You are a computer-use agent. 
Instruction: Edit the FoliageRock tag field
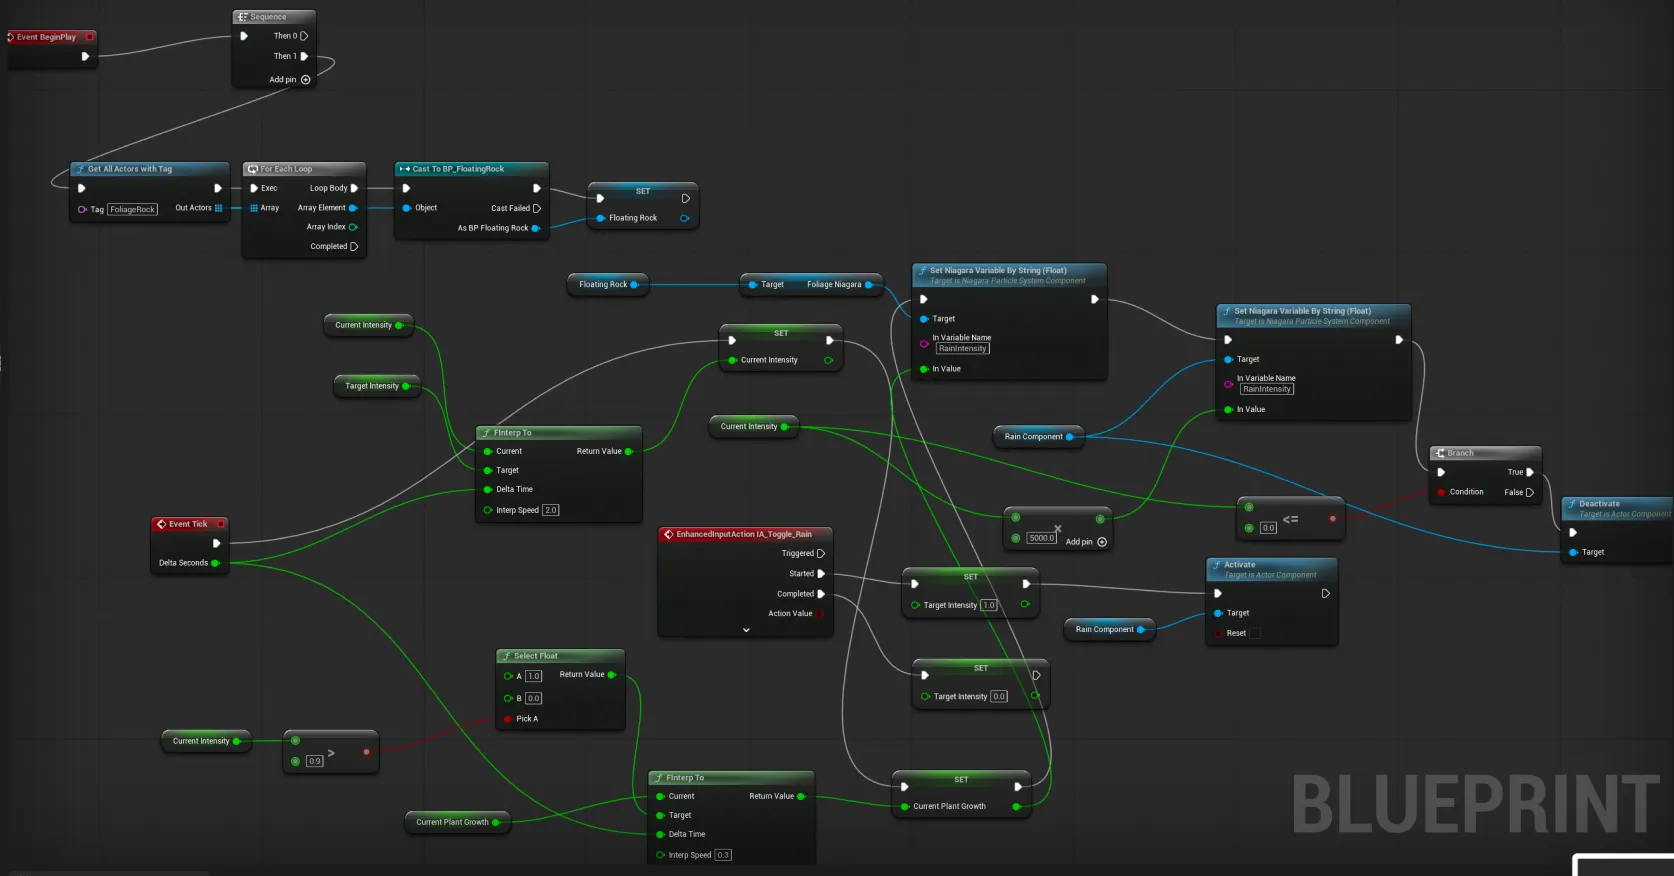point(133,210)
